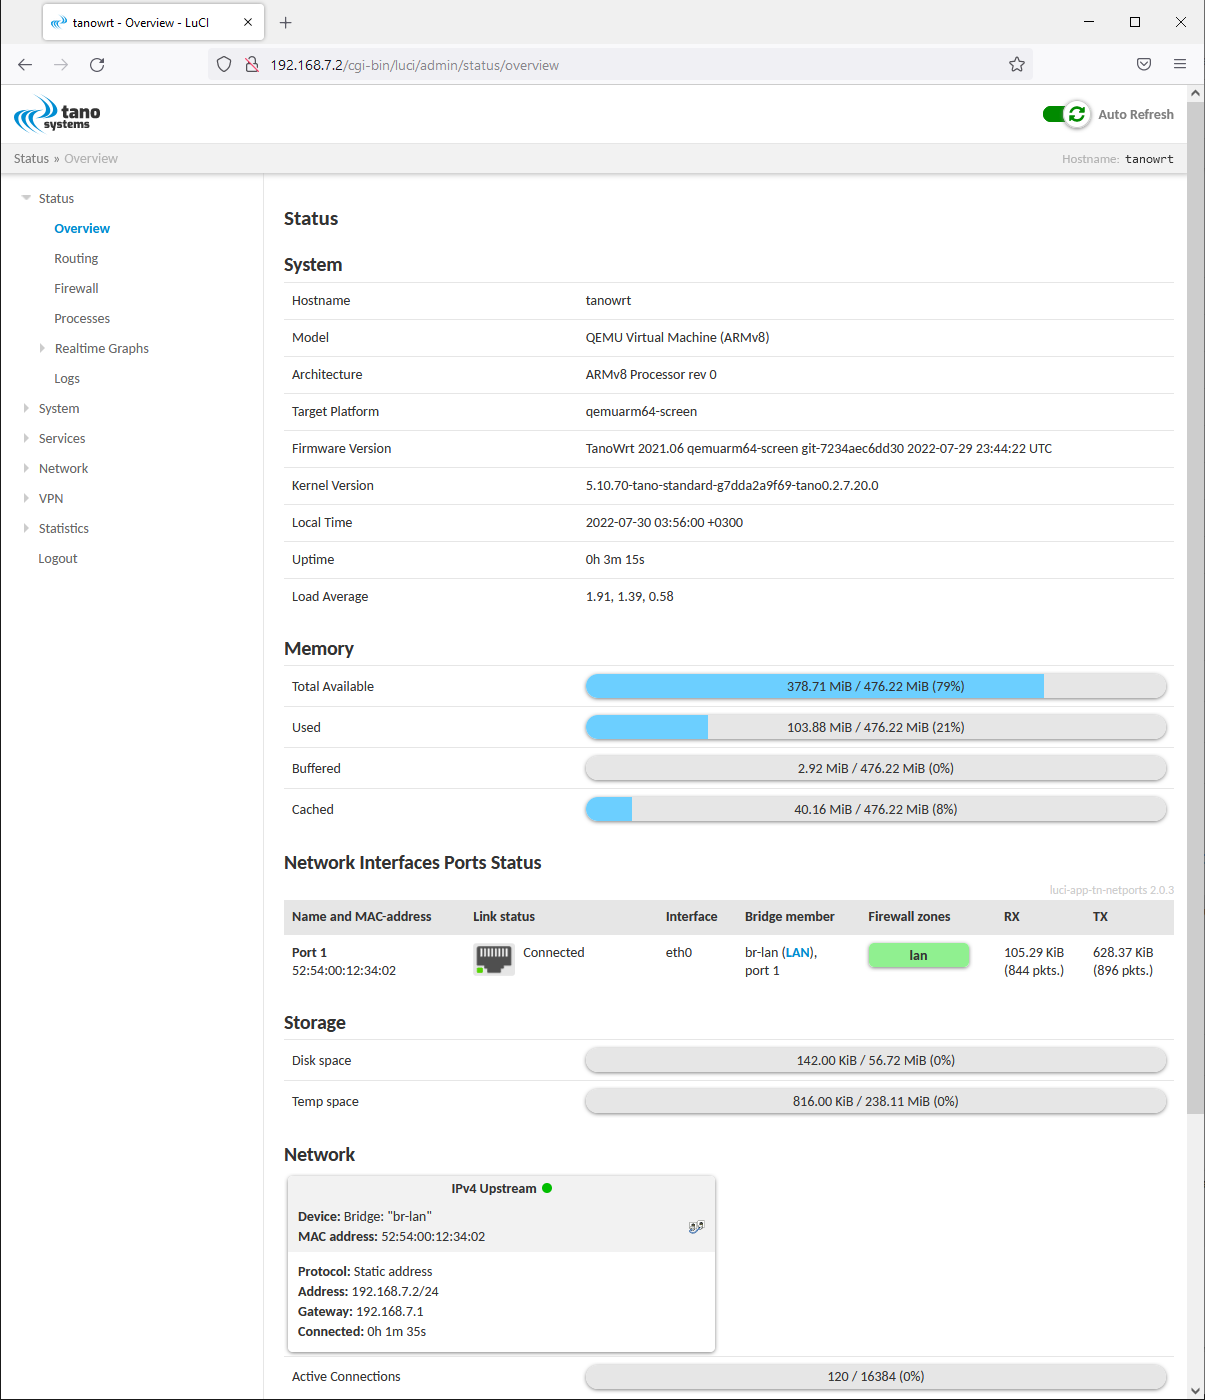Open the Processes page from the sidebar
The height and width of the screenshot is (1400, 1205).
pos(82,318)
